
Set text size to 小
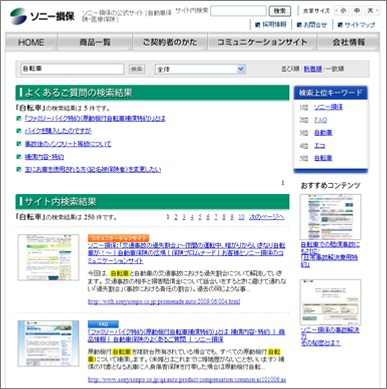point(343,11)
